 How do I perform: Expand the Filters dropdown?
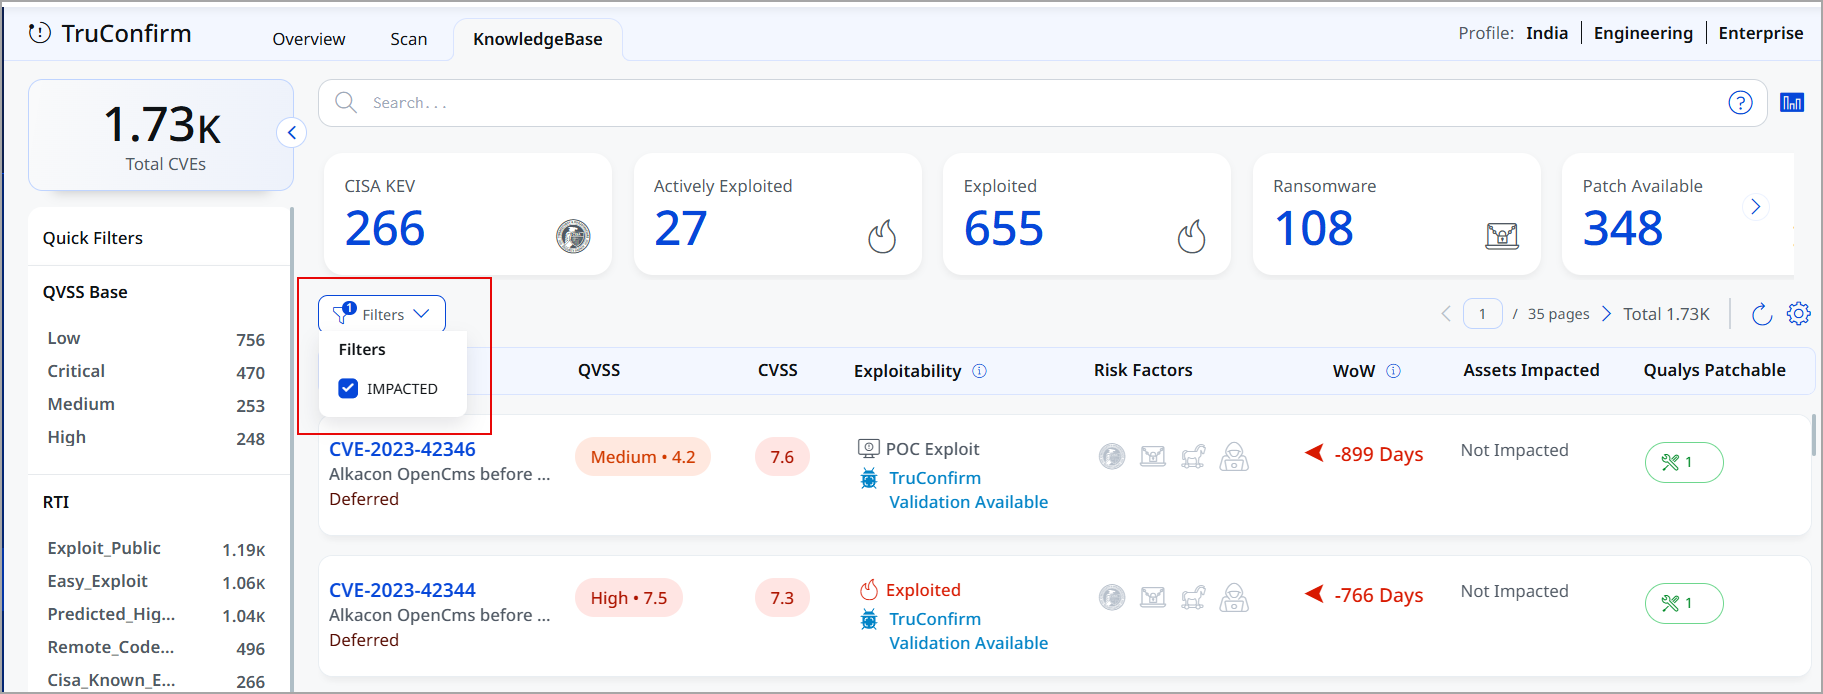382,314
